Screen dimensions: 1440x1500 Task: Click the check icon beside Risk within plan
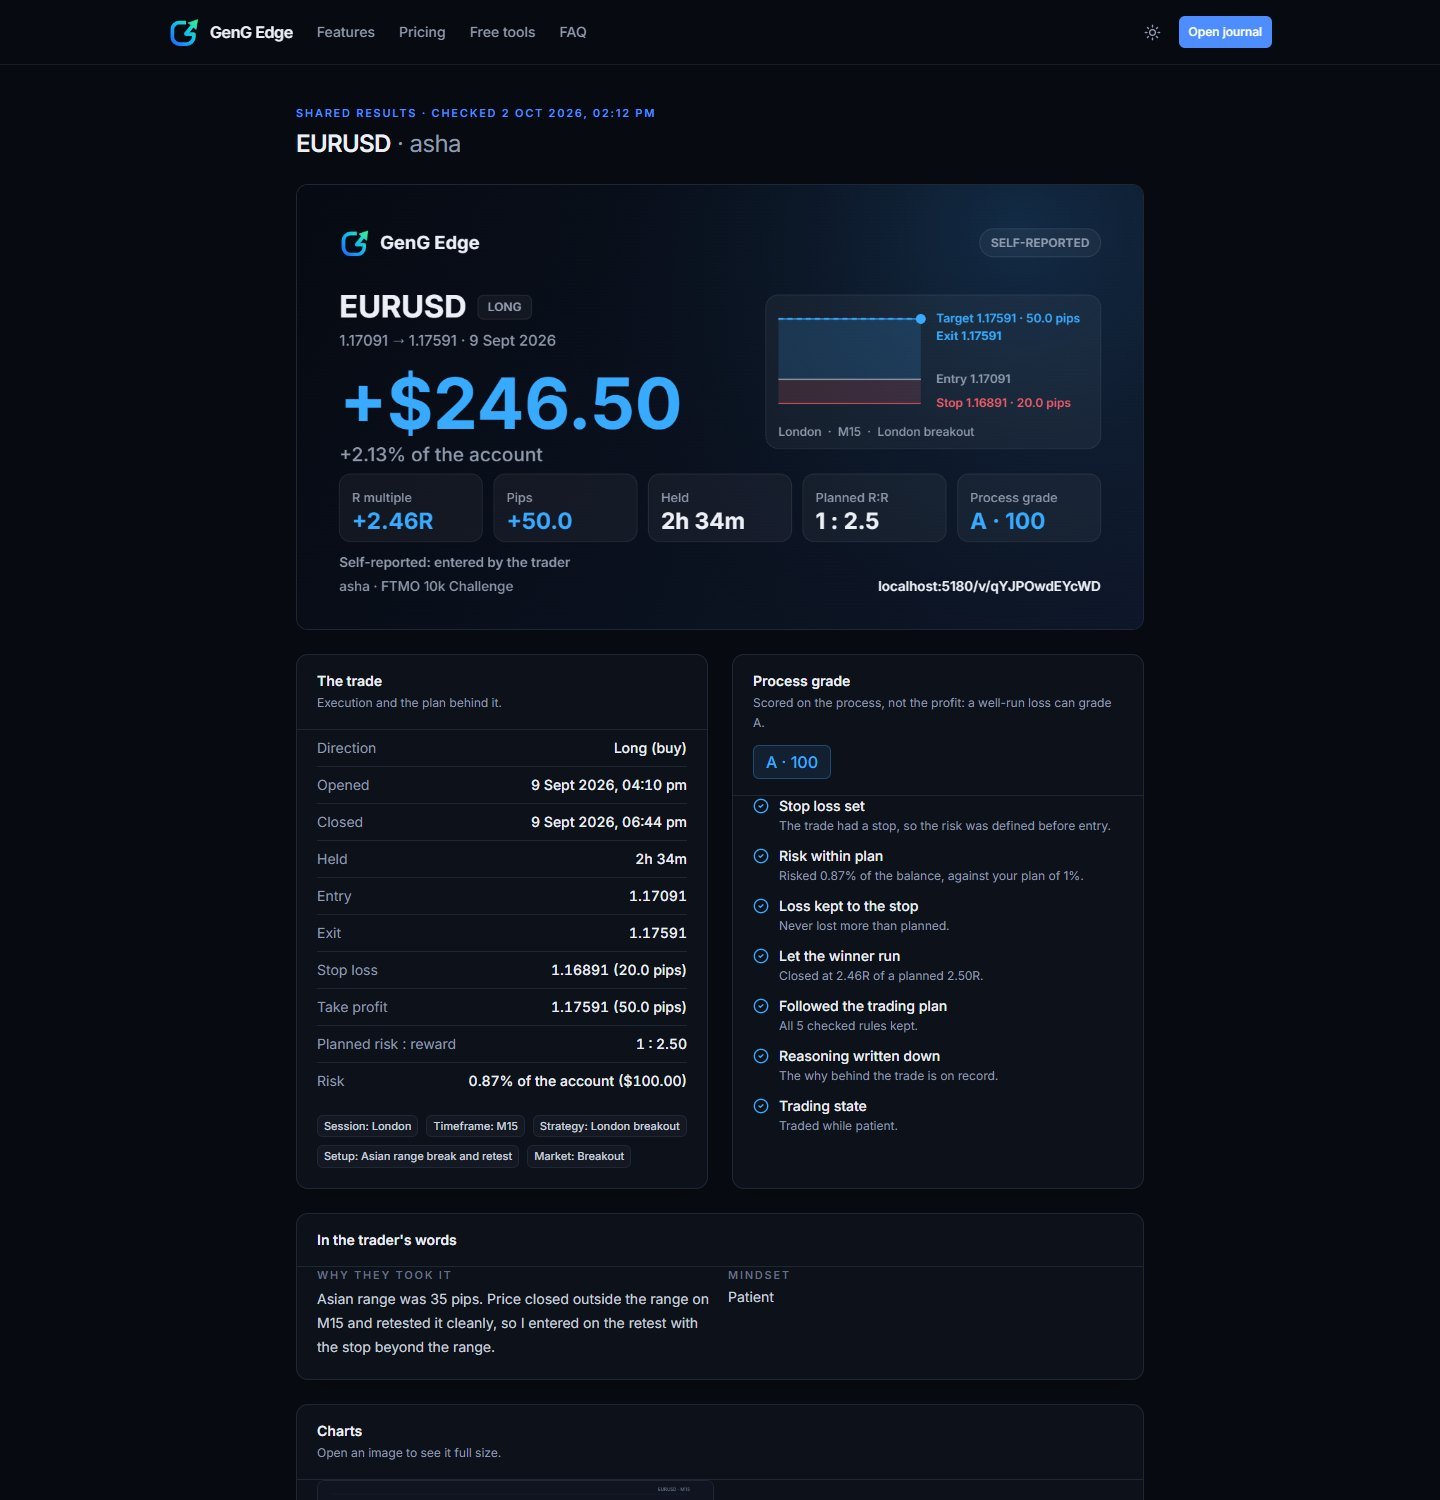tap(761, 856)
